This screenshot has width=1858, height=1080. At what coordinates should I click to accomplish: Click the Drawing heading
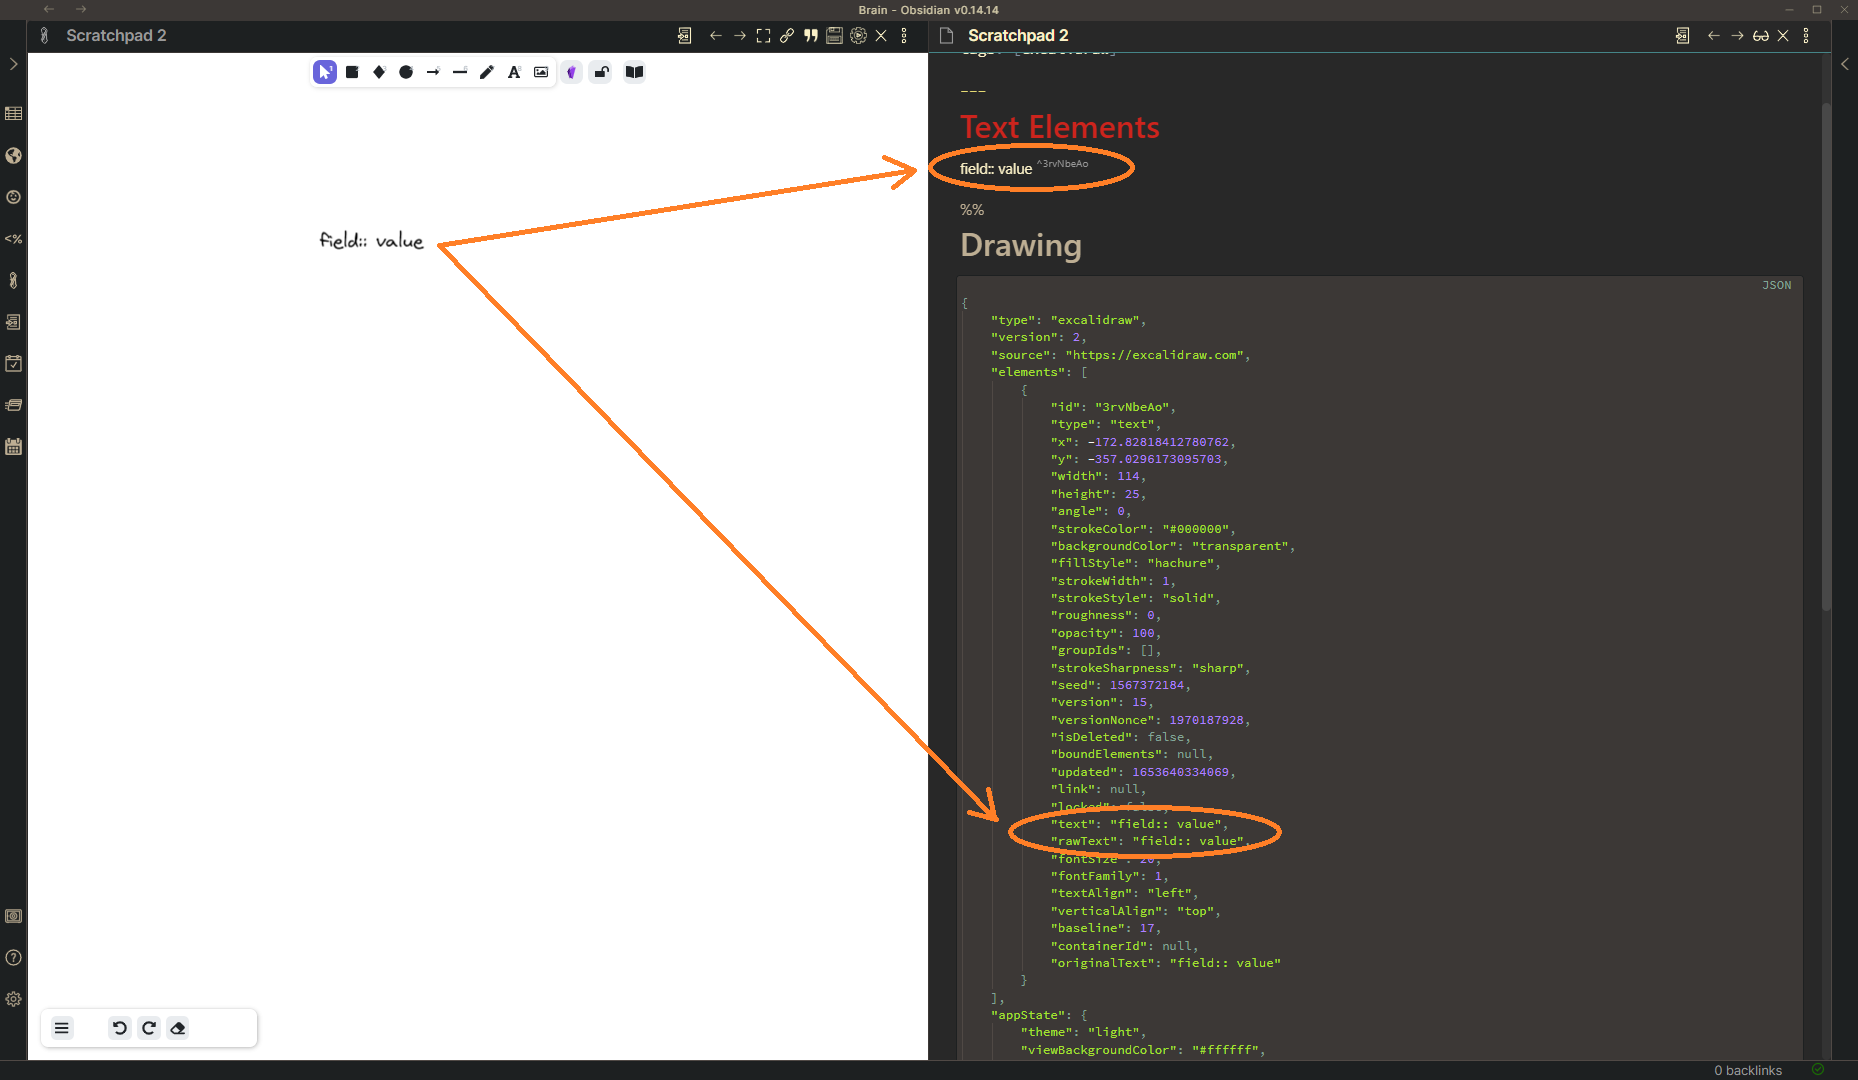(x=1021, y=246)
